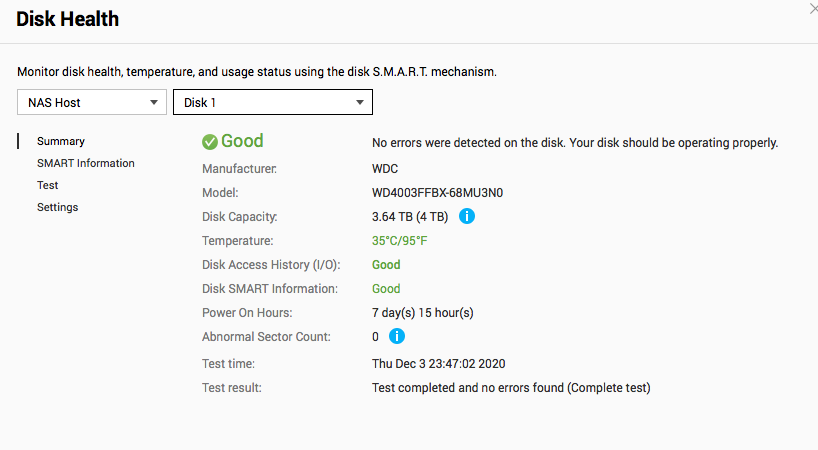818x450 pixels.
Task: Click the Disk Capacity info icon
Action: point(467,216)
